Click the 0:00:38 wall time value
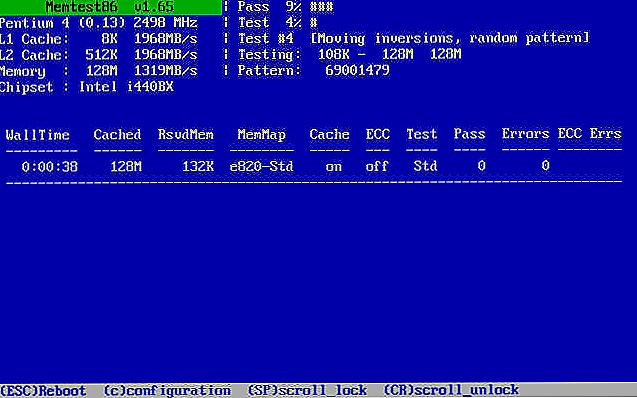 tap(50, 167)
